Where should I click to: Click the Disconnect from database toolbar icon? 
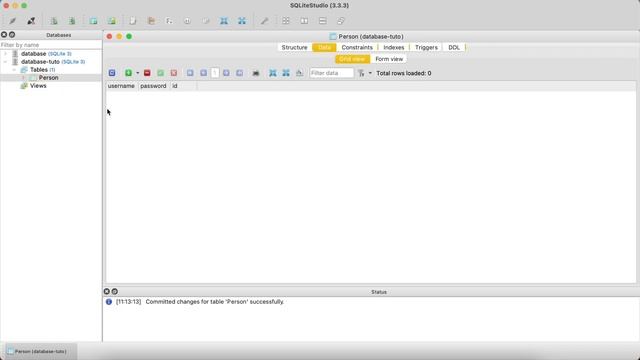pos(31,21)
